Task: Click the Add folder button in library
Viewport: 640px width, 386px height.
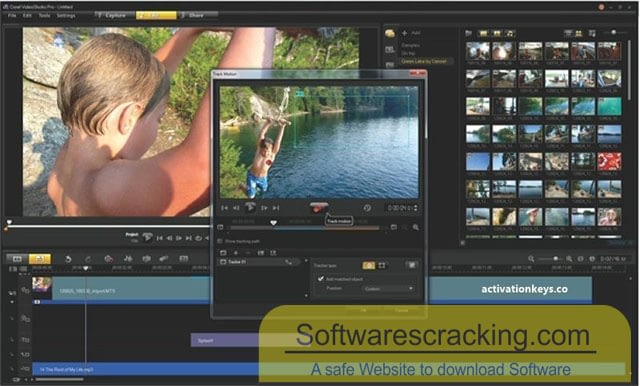Action: pyautogui.click(x=412, y=33)
